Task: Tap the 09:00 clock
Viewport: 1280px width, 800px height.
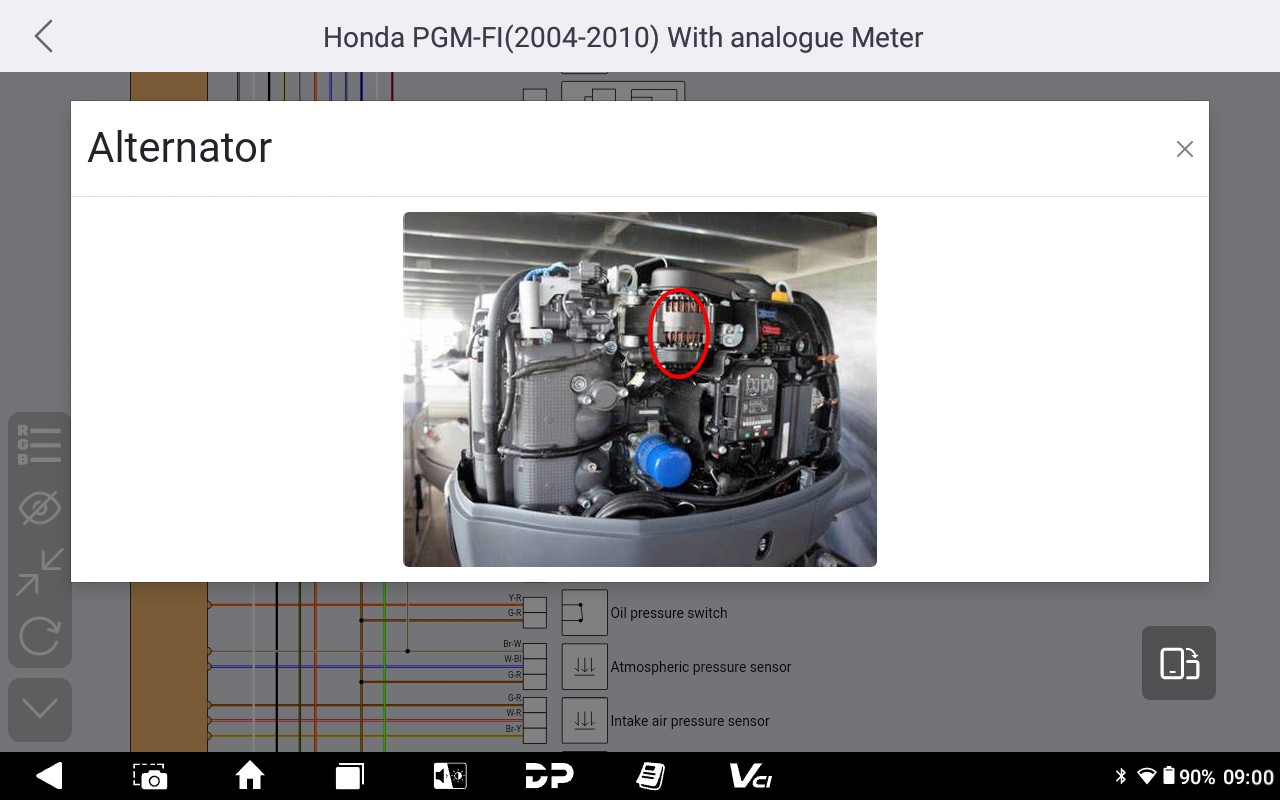Action: click(1248, 777)
